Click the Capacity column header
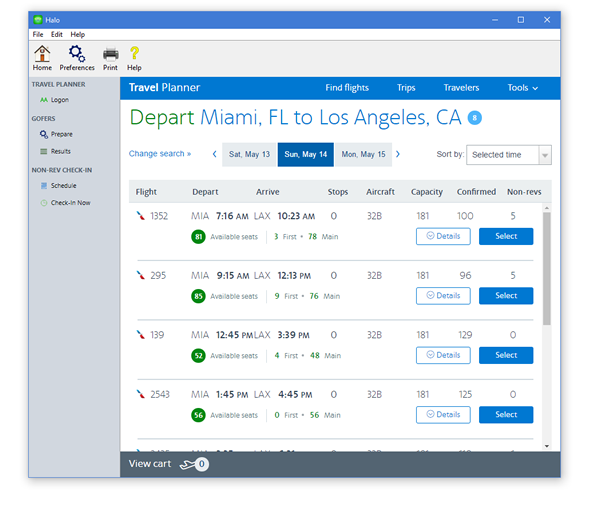This screenshot has width=600, height=506. pyautogui.click(x=427, y=192)
